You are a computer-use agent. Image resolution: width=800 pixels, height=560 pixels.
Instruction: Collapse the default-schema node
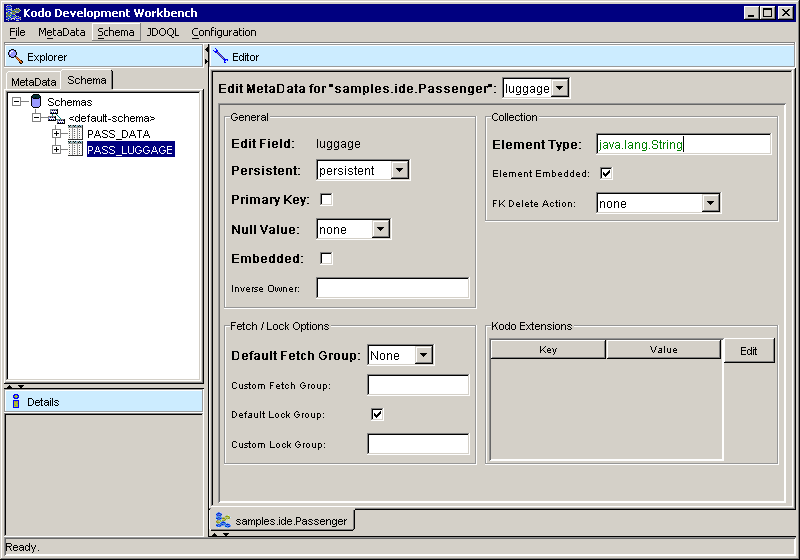36,118
